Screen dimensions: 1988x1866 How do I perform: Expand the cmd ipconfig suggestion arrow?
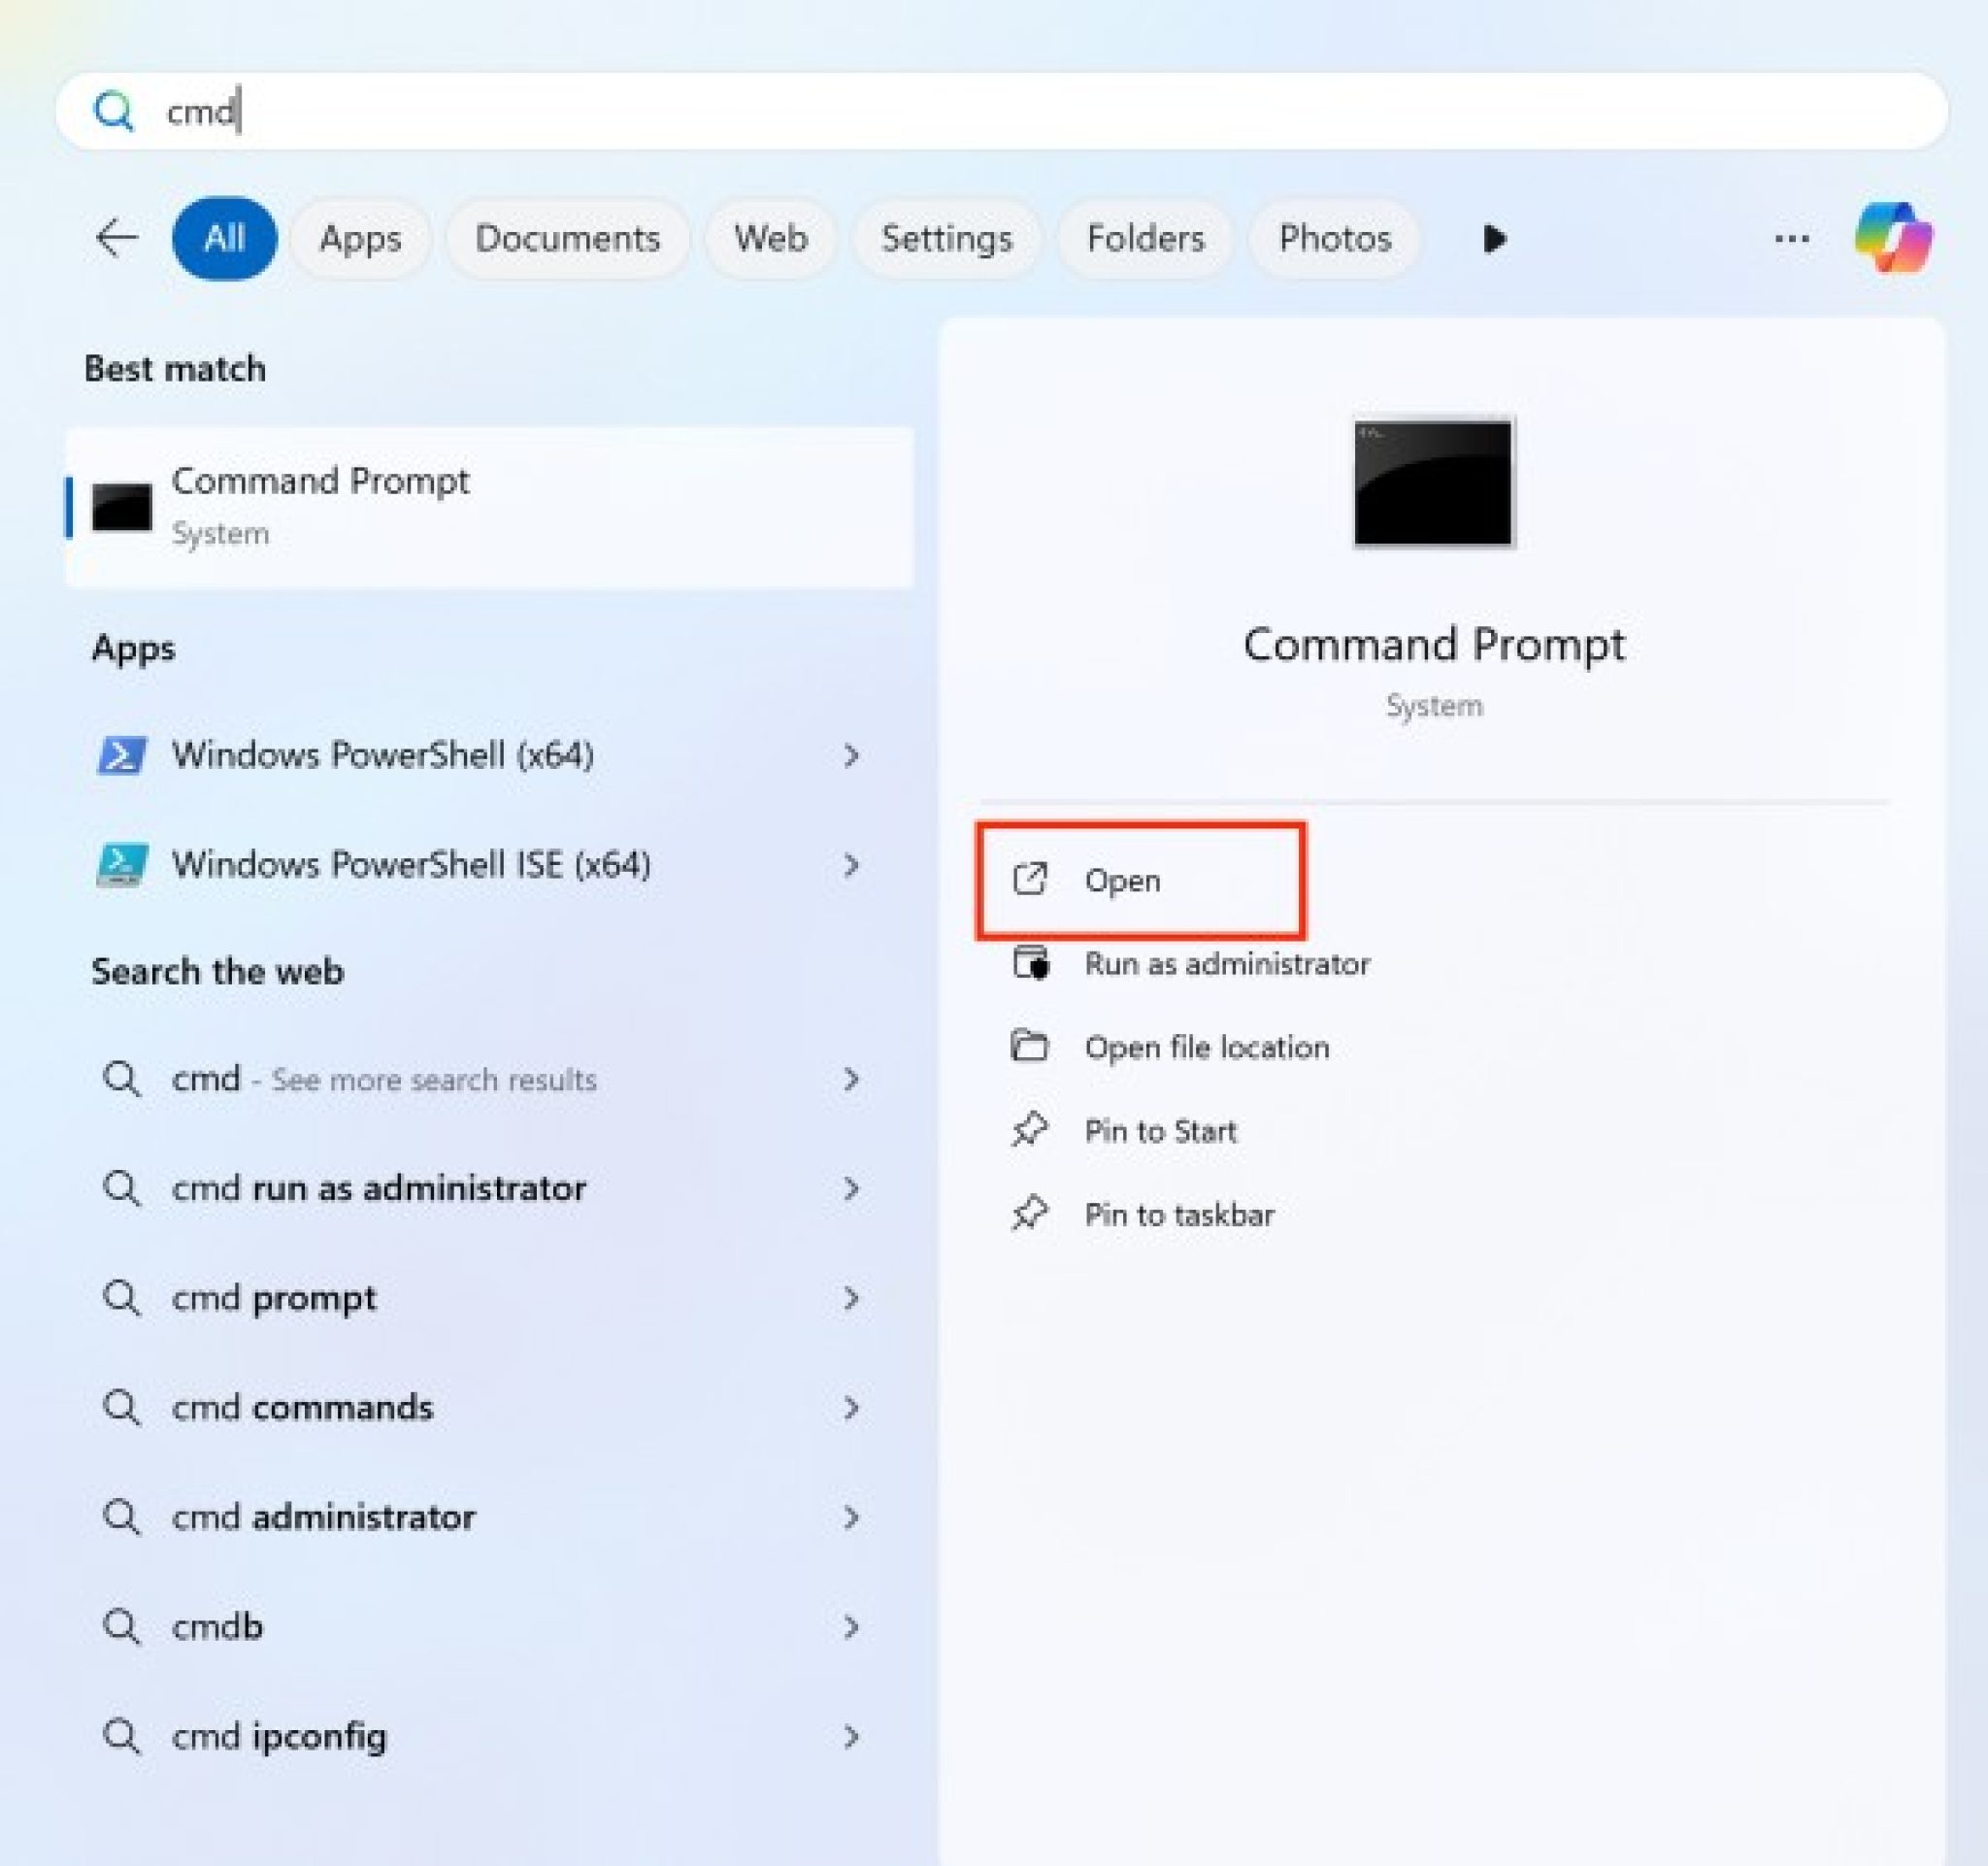pos(851,1736)
